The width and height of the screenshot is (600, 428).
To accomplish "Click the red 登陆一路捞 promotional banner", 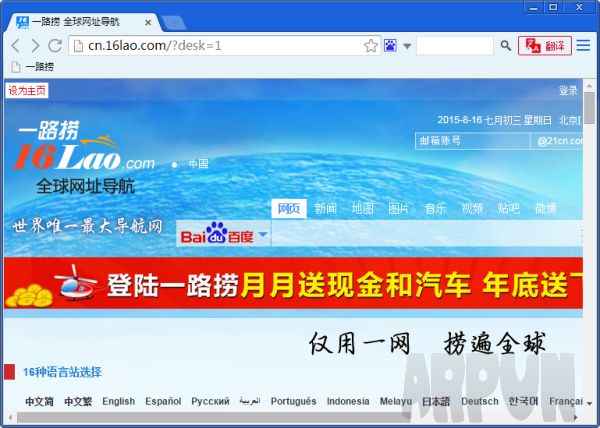I will [x=293, y=283].
